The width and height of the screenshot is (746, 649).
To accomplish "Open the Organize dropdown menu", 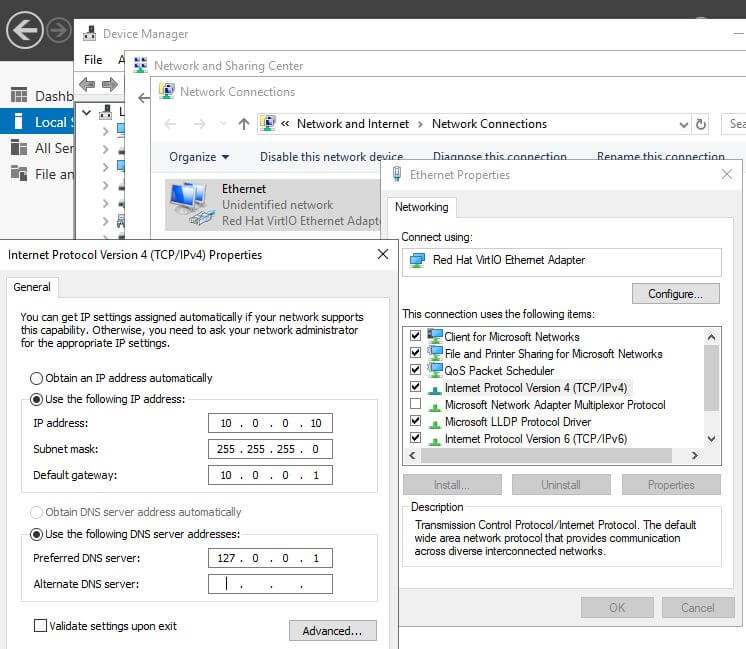I will pyautogui.click(x=198, y=157).
